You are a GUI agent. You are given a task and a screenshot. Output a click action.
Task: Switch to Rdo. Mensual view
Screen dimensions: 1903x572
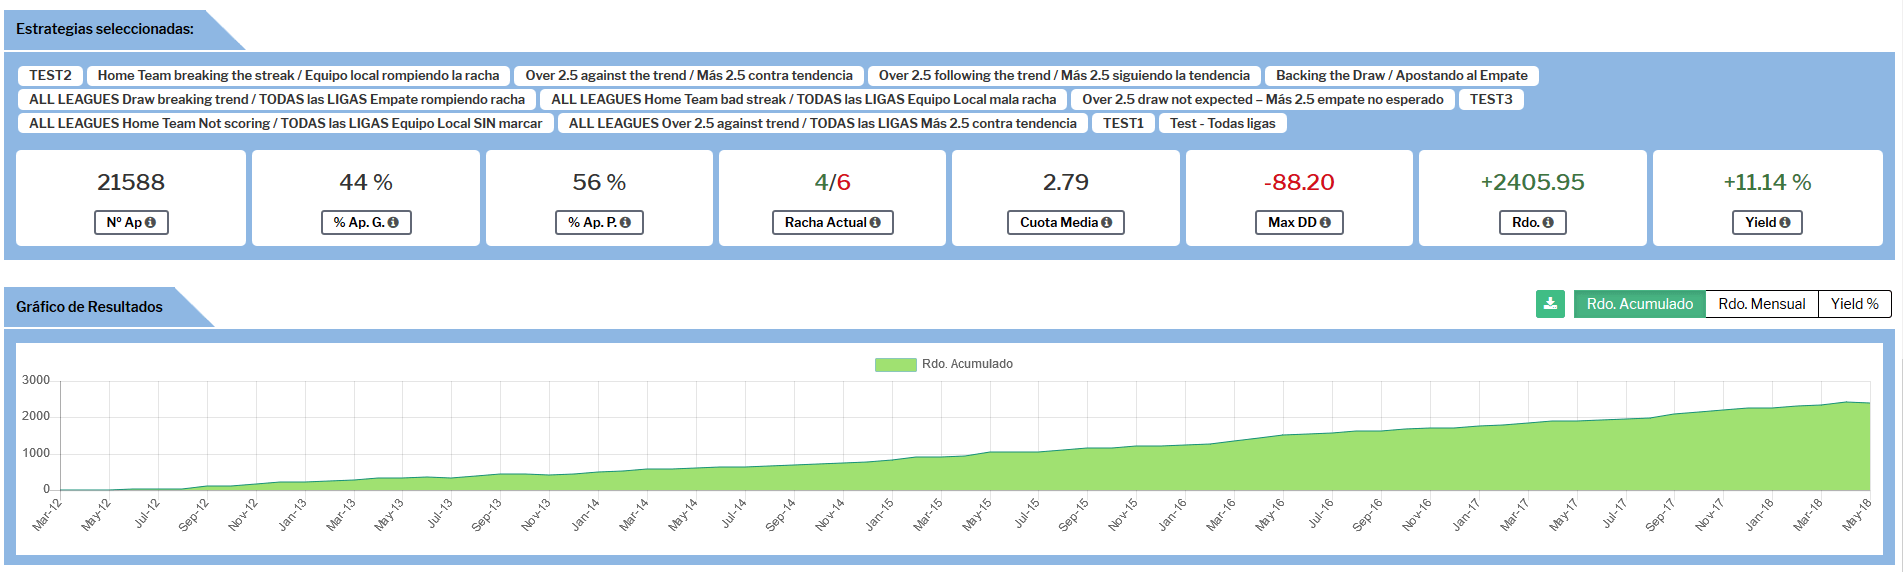(x=1761, y=304)
